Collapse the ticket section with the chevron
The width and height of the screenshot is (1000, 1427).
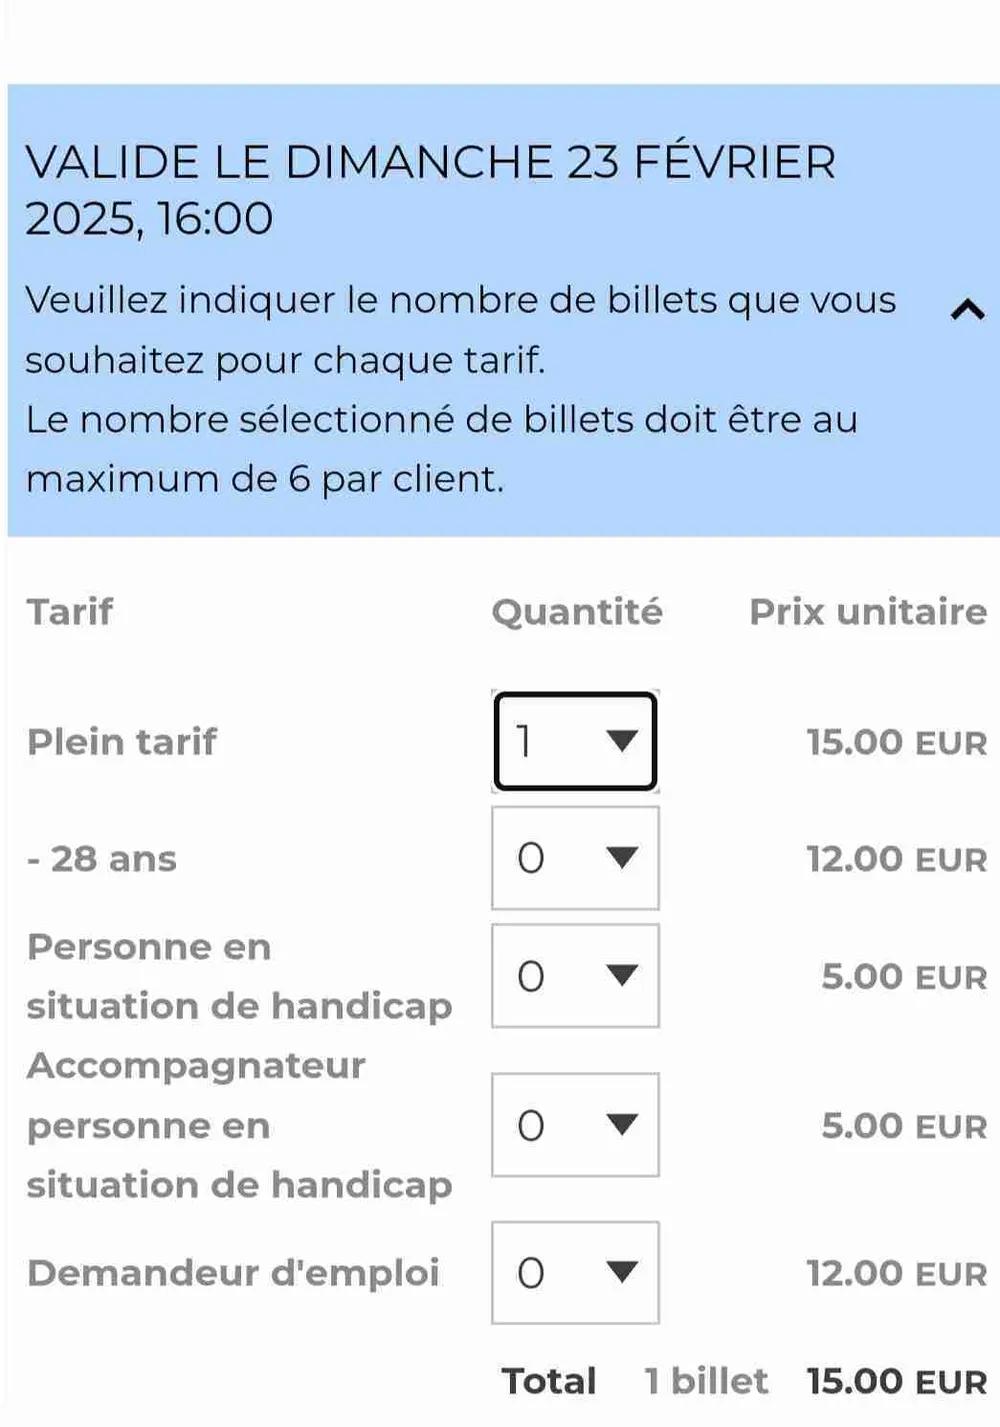point(967,311)
